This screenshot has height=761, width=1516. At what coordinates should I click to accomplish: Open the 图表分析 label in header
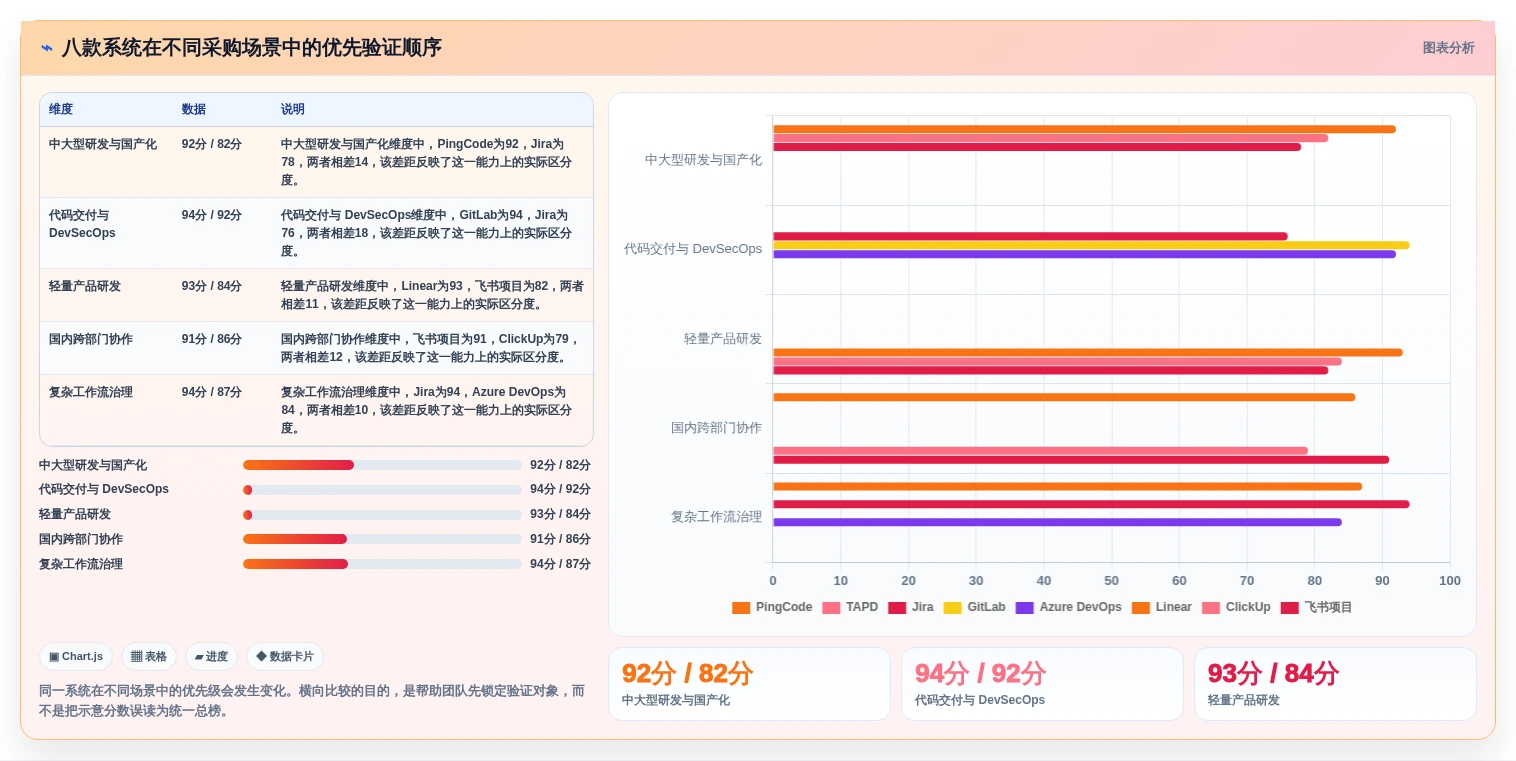(x=1448, y=48)
